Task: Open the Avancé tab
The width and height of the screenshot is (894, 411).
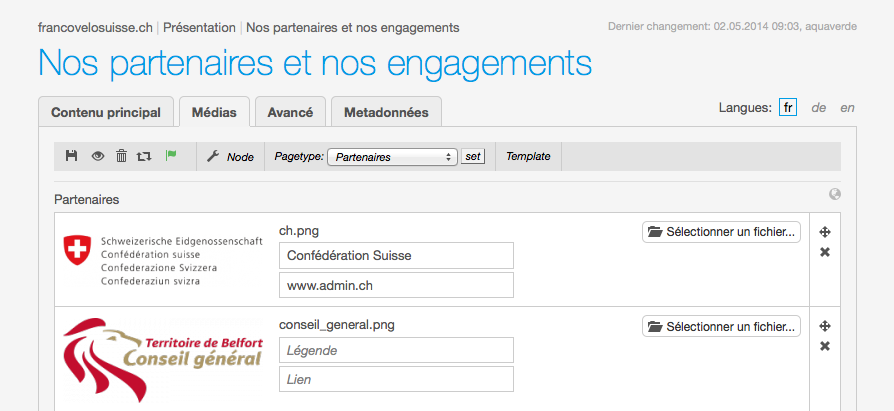Action: coord(290,112)
